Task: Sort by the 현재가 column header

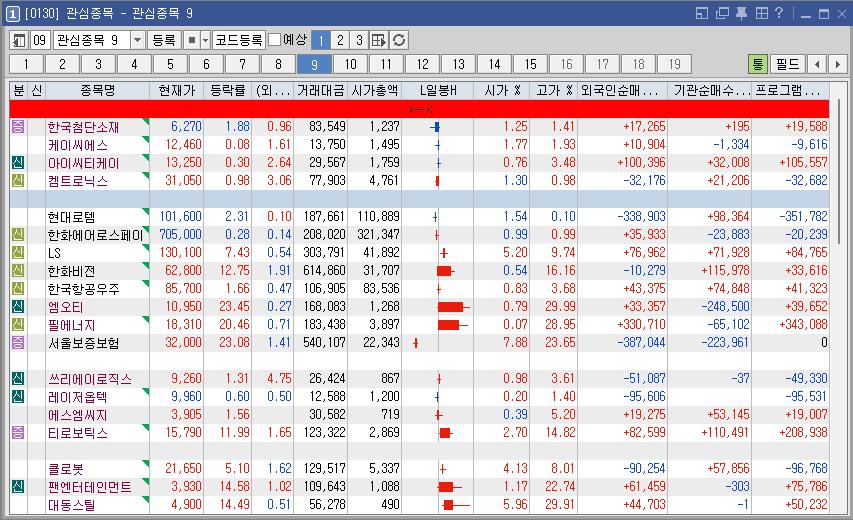Action: click(176, 90)
